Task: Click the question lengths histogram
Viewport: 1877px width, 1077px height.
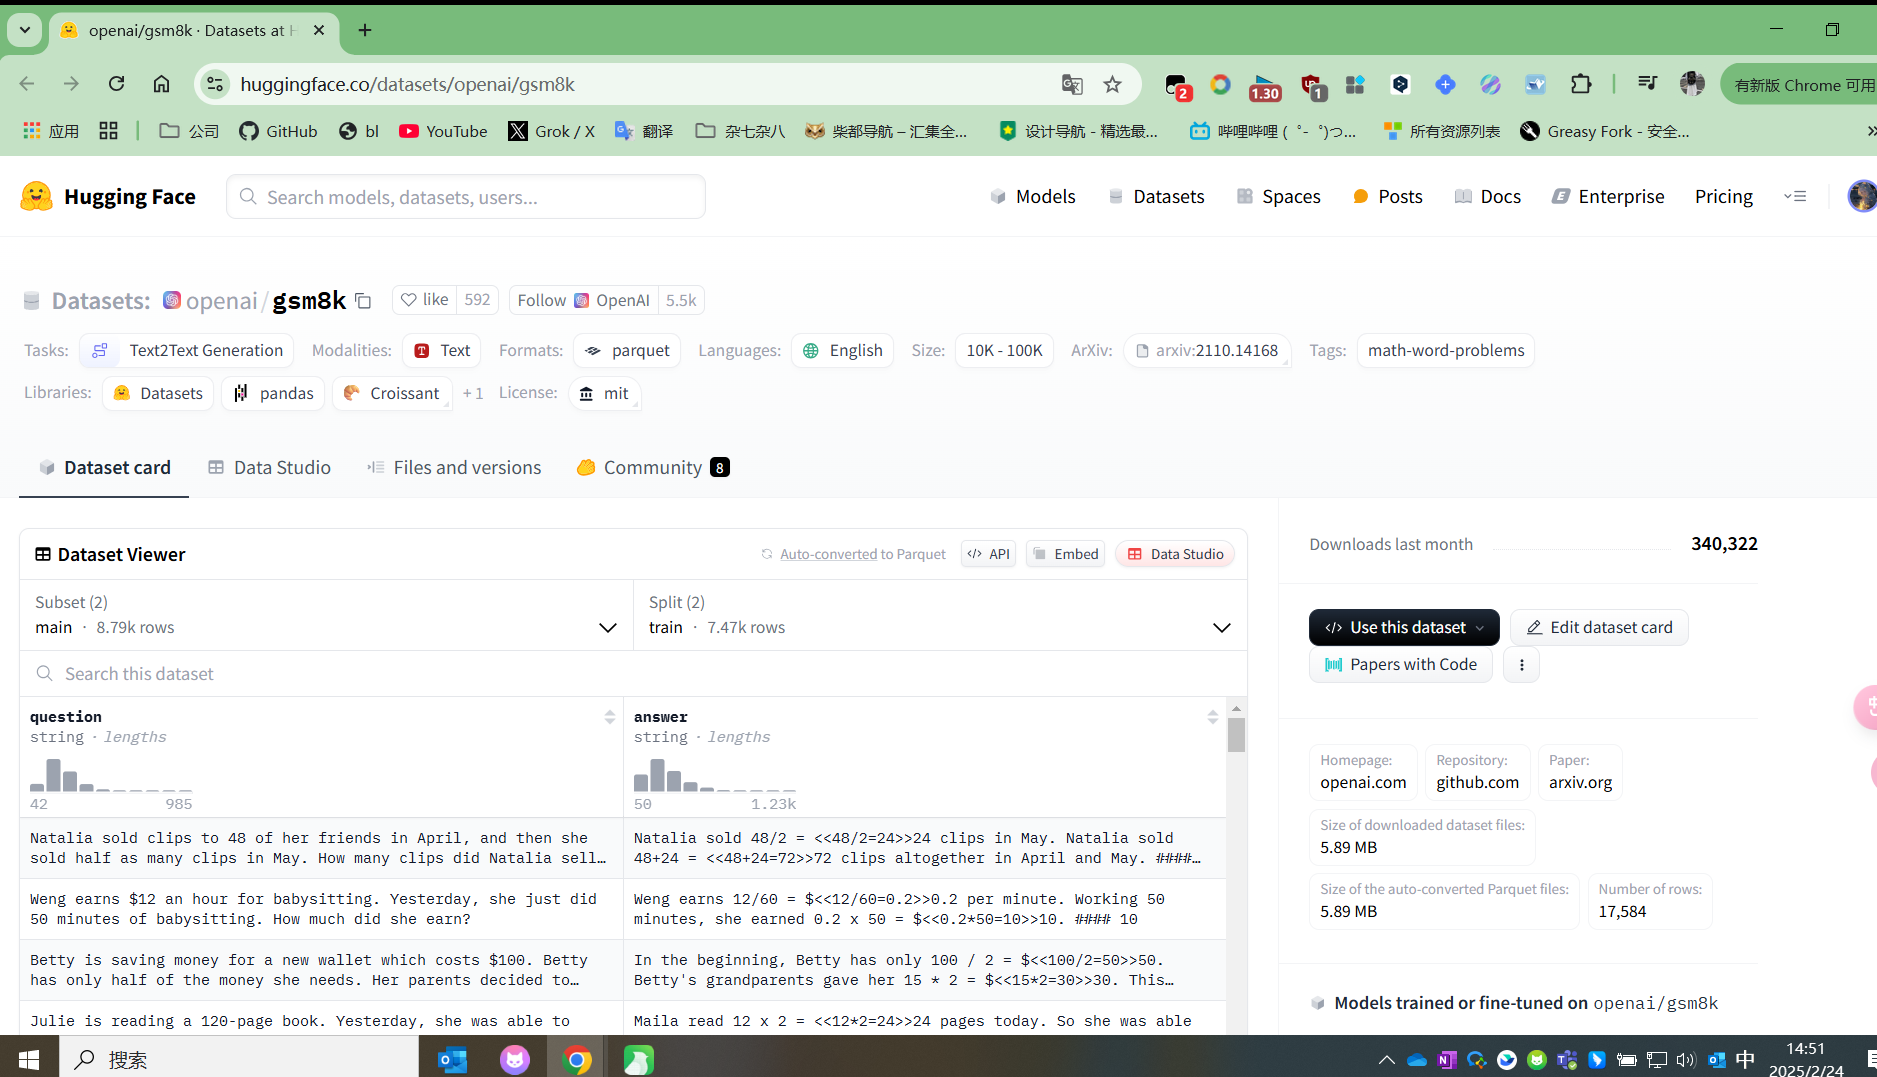Action: (x=111, y=775)
